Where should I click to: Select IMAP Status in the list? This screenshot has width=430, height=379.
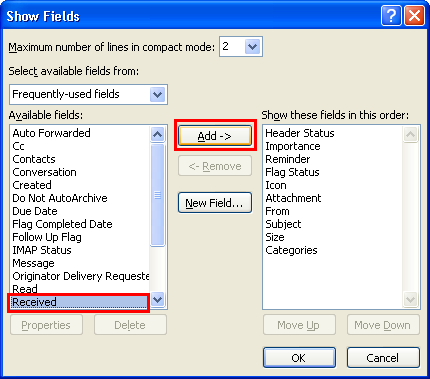click(x=42, y=250)
